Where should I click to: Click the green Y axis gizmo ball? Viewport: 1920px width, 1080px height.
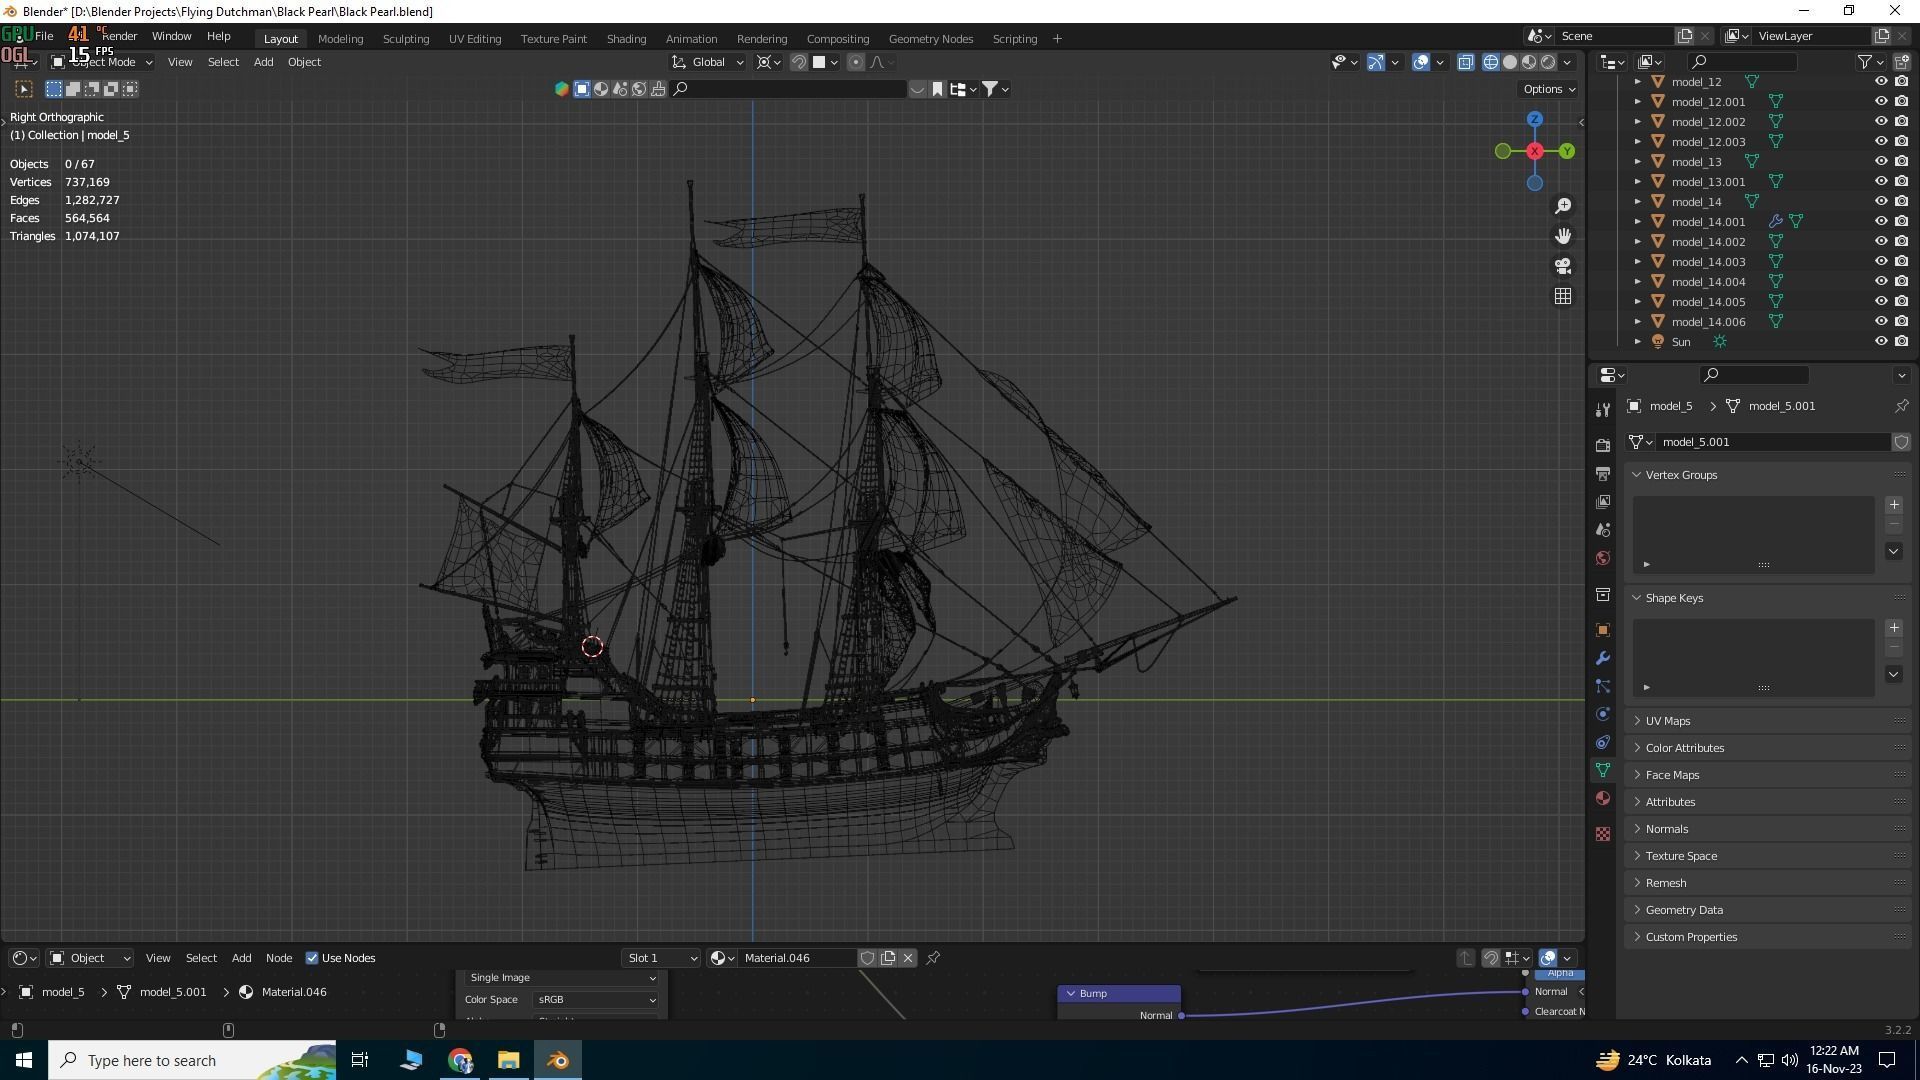pos(1567,151)
